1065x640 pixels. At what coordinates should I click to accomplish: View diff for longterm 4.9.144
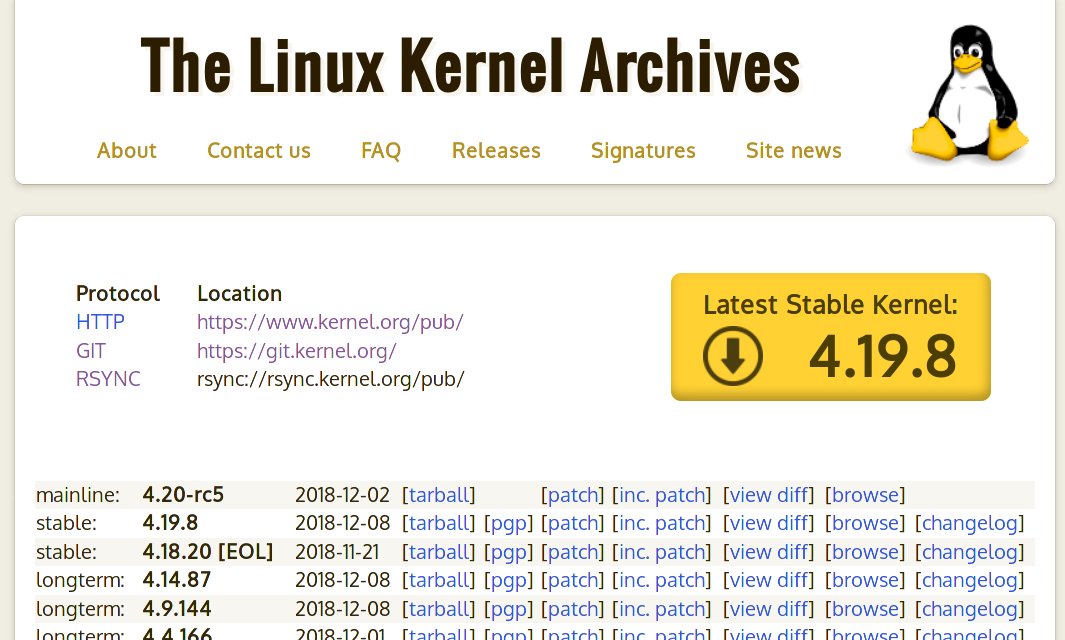[768, 609]
